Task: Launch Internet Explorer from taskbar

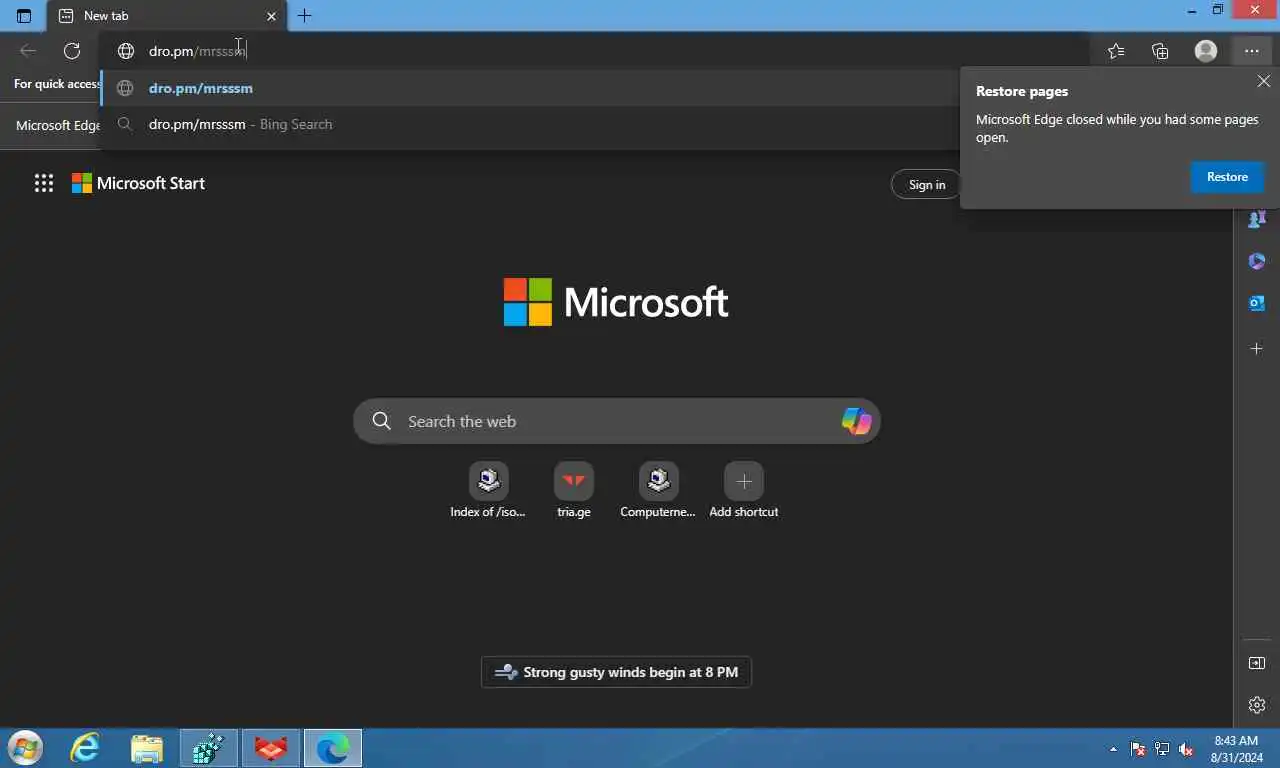Action: click(85, 747)
